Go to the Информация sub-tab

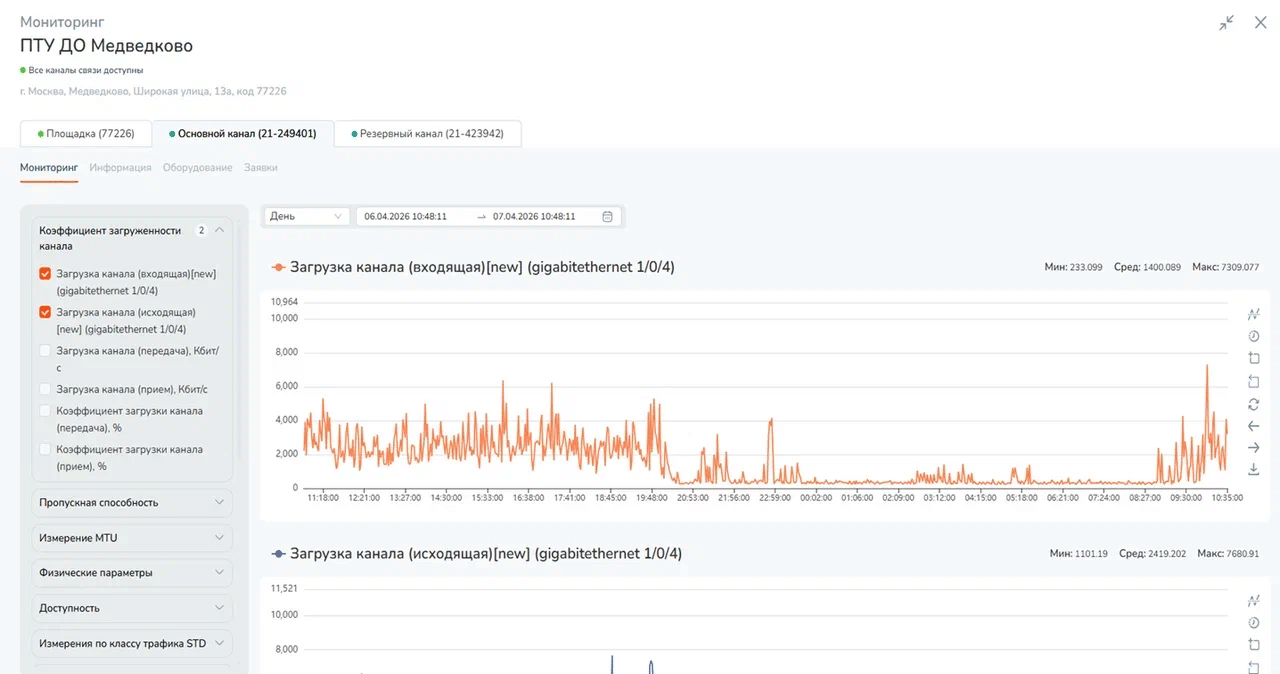(120, 167)
